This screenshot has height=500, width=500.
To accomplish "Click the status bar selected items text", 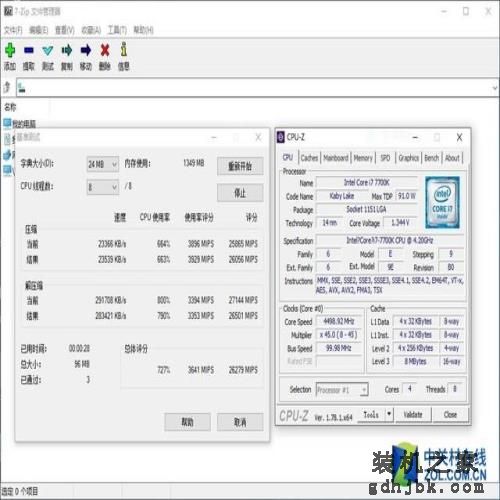I will pyautogui.click(x=20, y=491).
